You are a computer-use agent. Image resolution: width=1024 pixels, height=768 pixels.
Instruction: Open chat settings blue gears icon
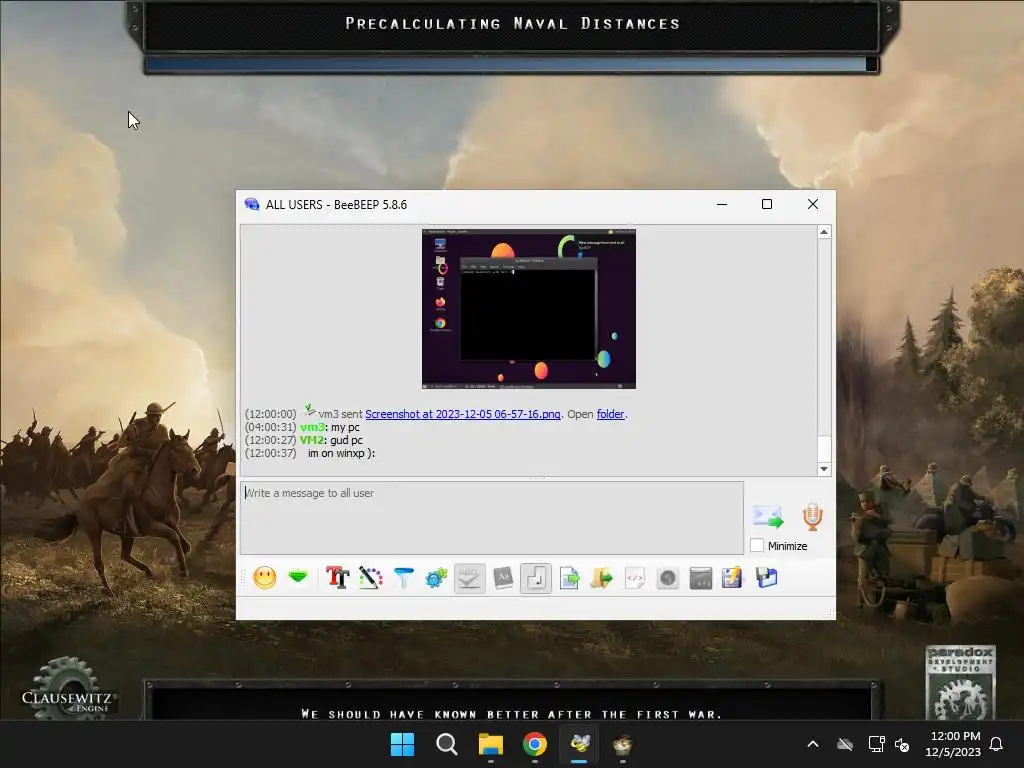(436, 578)
